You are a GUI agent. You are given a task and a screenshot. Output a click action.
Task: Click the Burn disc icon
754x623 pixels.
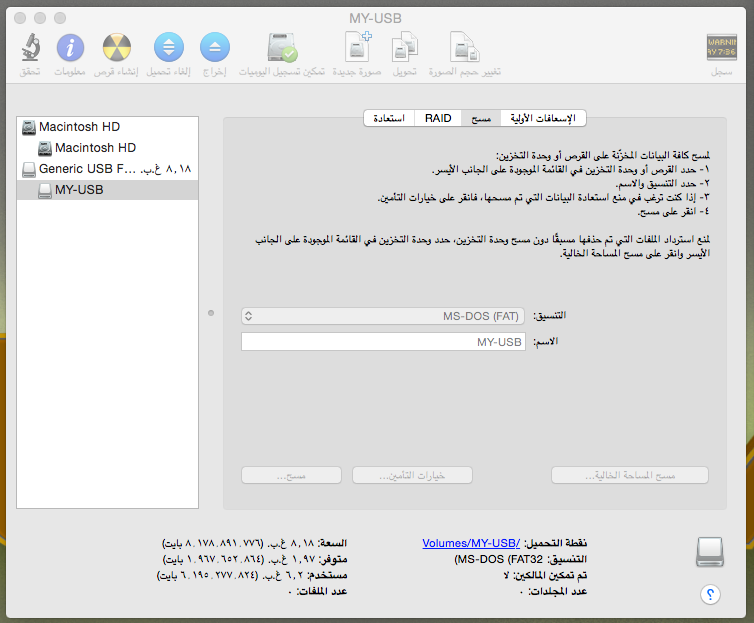(x=117, y=48)
